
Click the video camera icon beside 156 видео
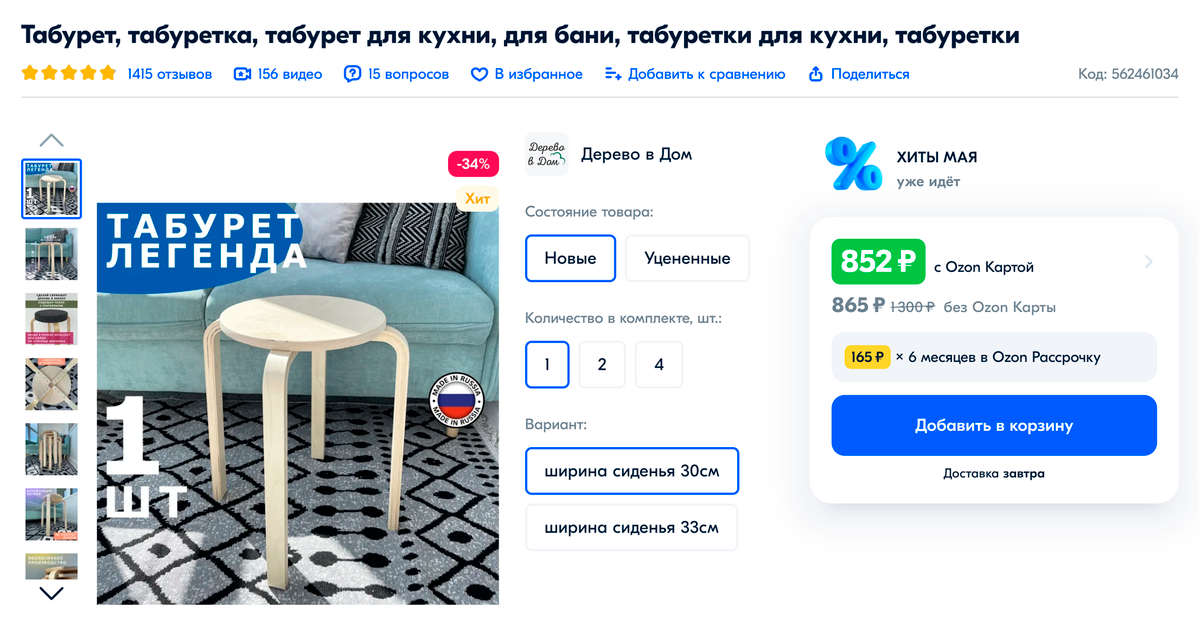pos(242,74)
